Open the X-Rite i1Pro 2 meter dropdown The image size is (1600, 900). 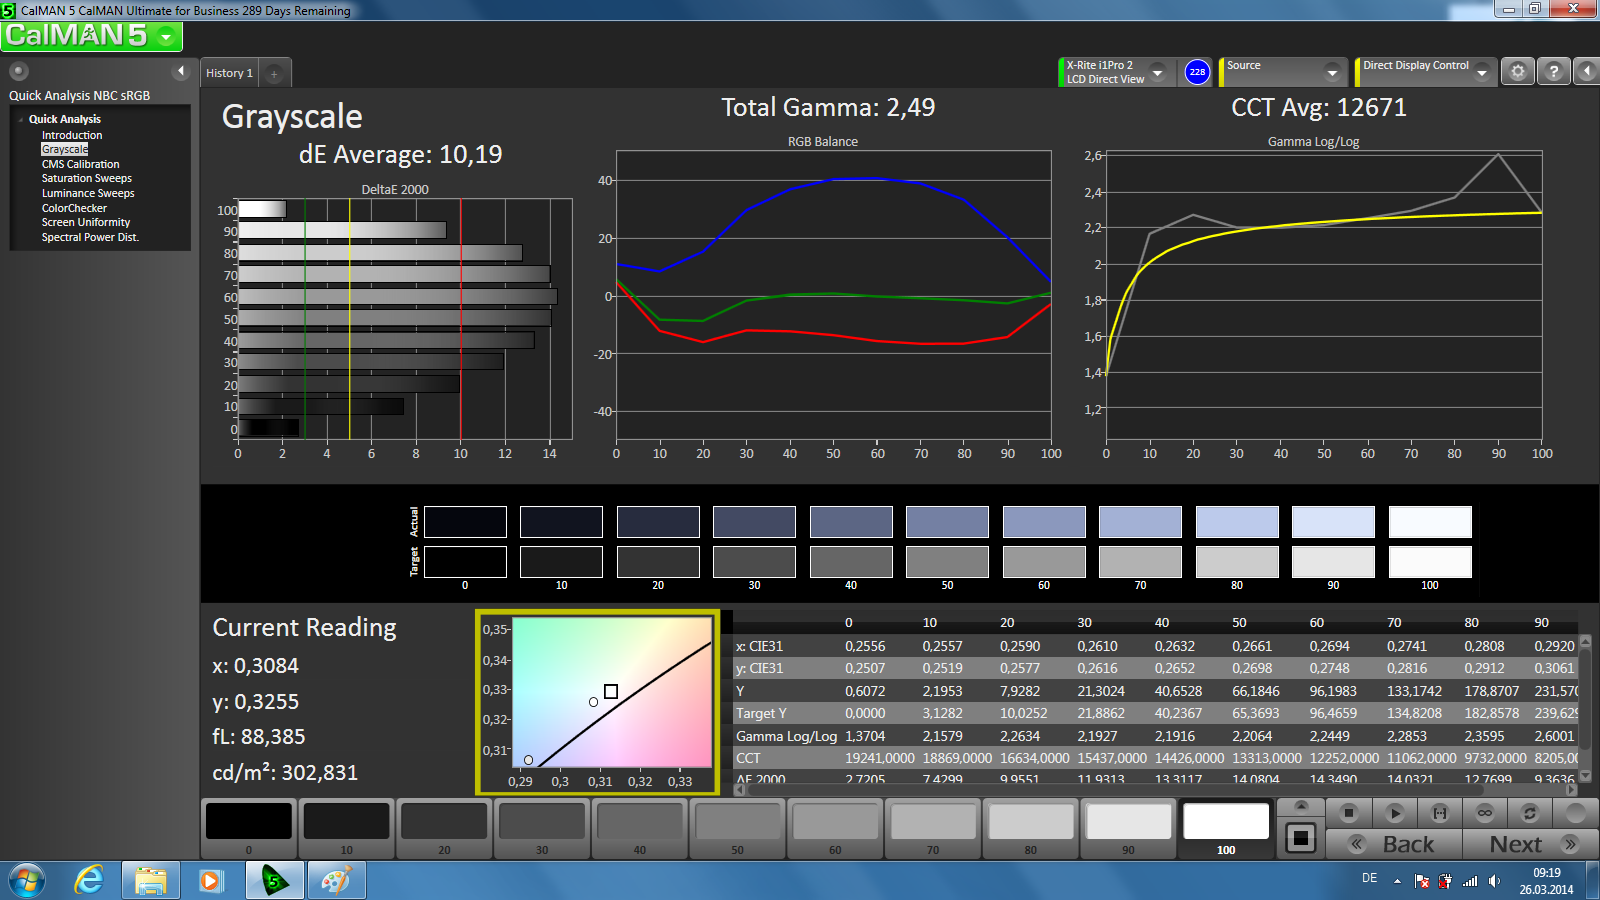pos(1158,72)
